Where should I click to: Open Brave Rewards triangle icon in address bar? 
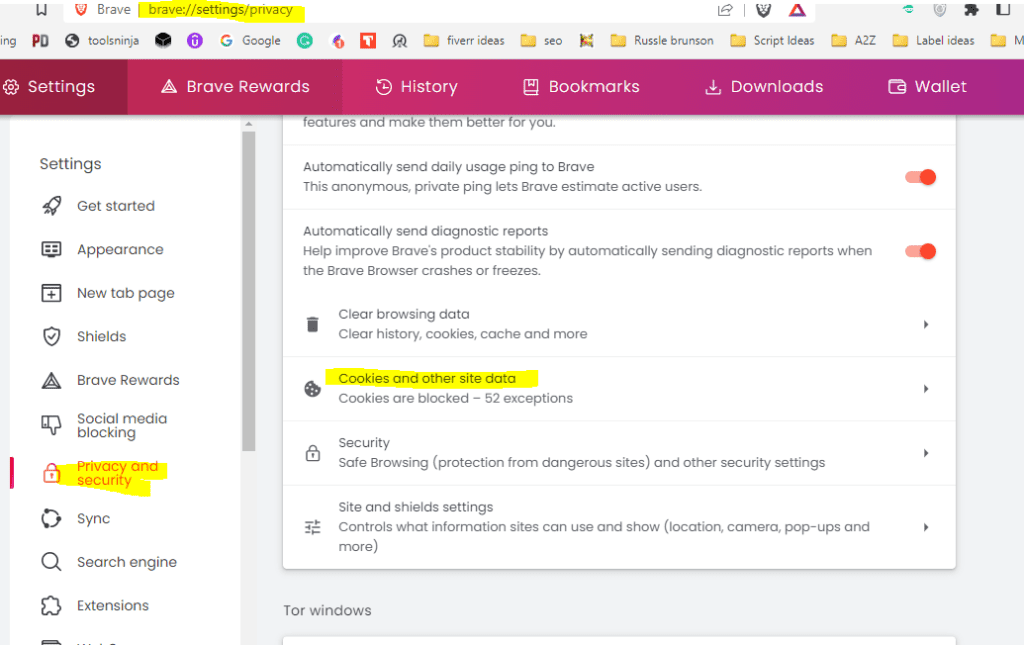797,10
